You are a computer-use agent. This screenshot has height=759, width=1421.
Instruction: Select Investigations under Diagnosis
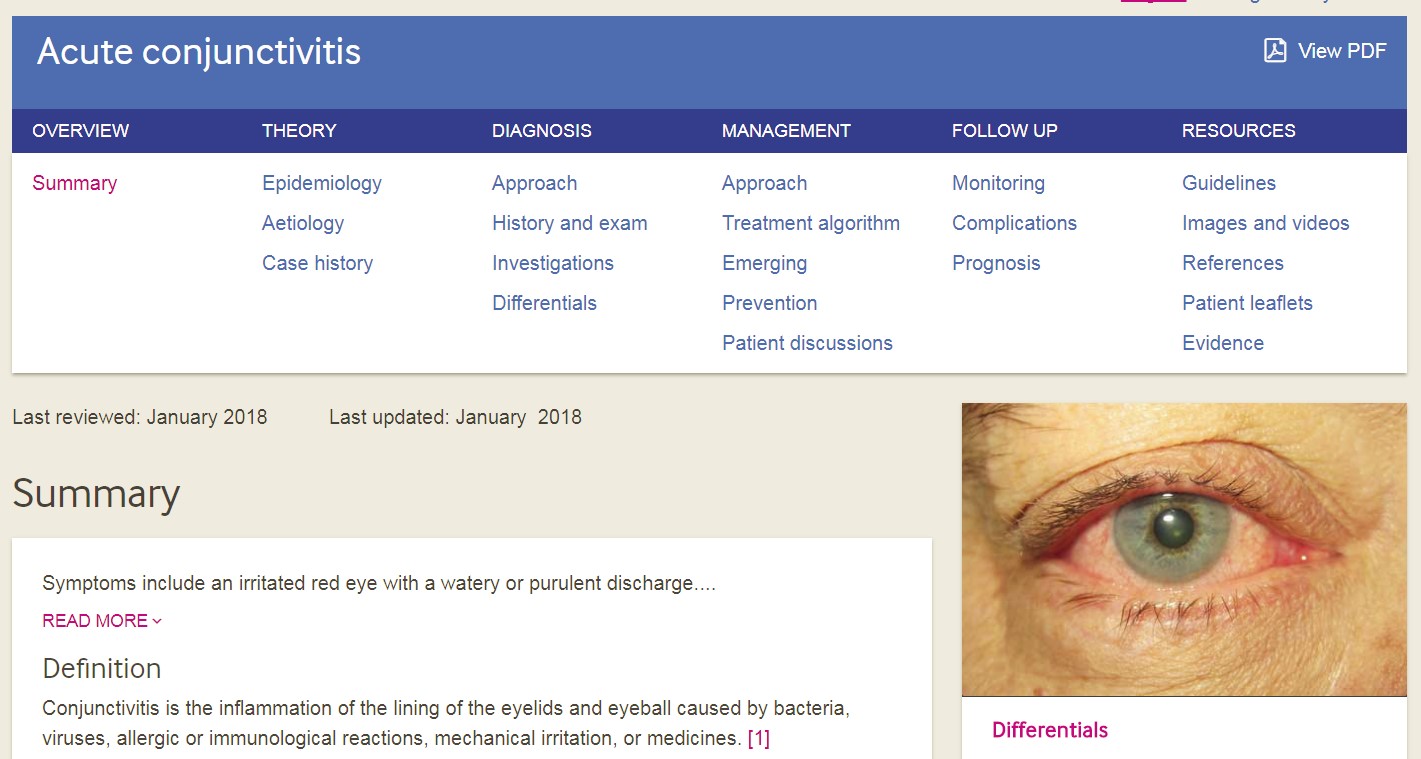(552, 263)
